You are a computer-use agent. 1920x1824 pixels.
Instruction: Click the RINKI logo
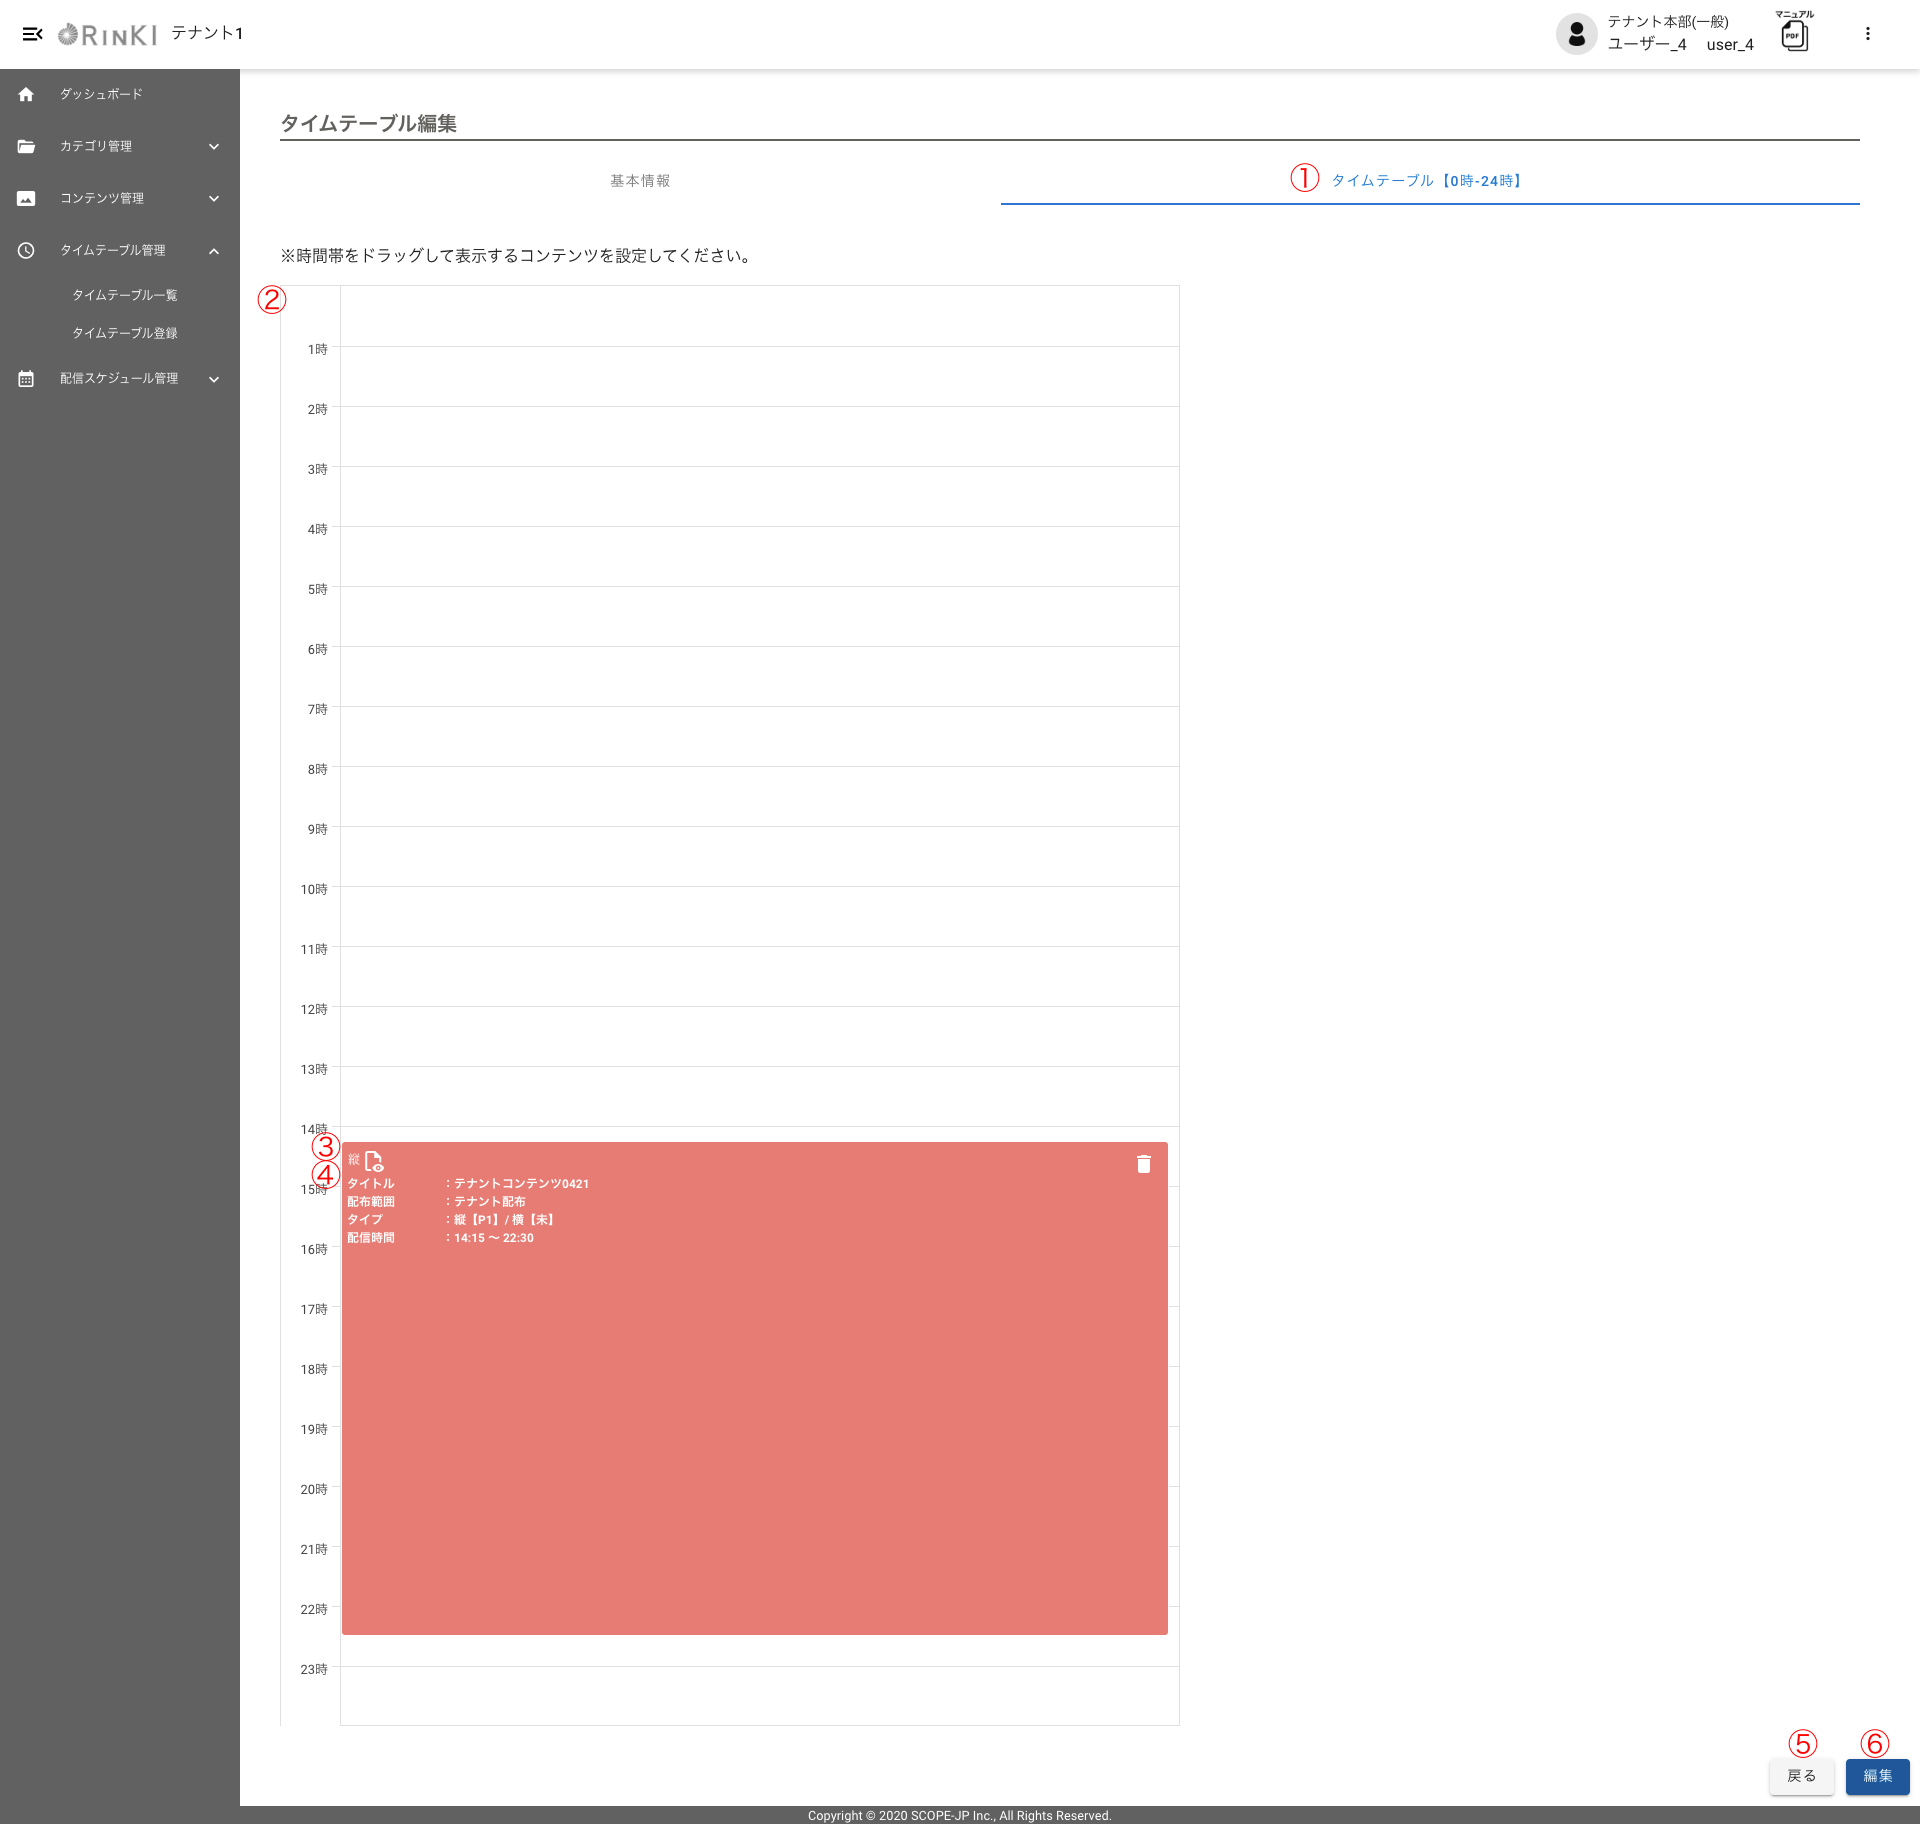pyautogui.click(x=108, y=35)
